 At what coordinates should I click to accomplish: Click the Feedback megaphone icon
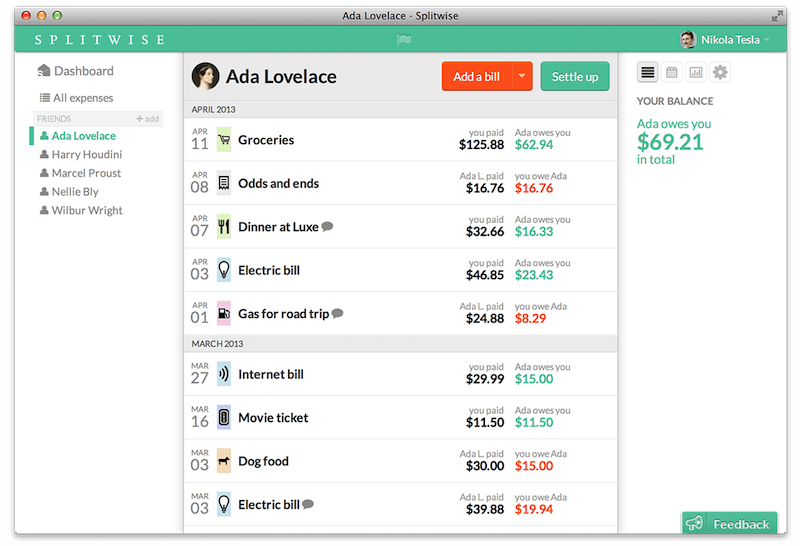694,523
